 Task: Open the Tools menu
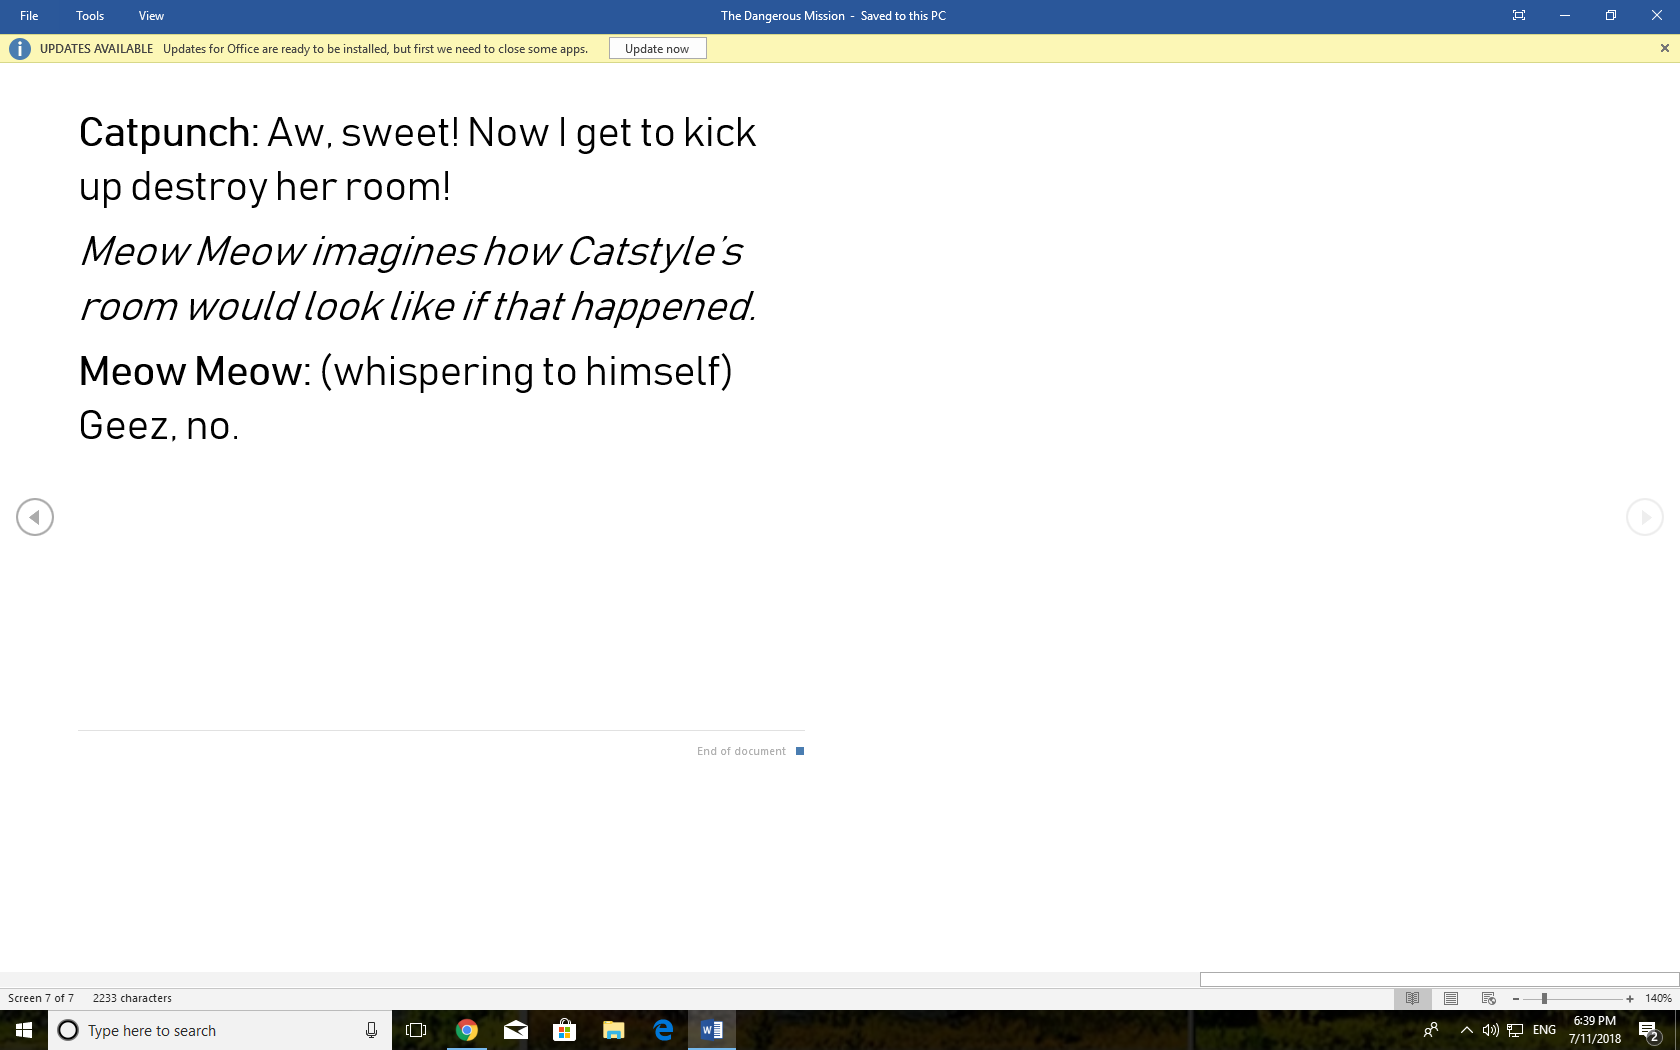(90, 15)
